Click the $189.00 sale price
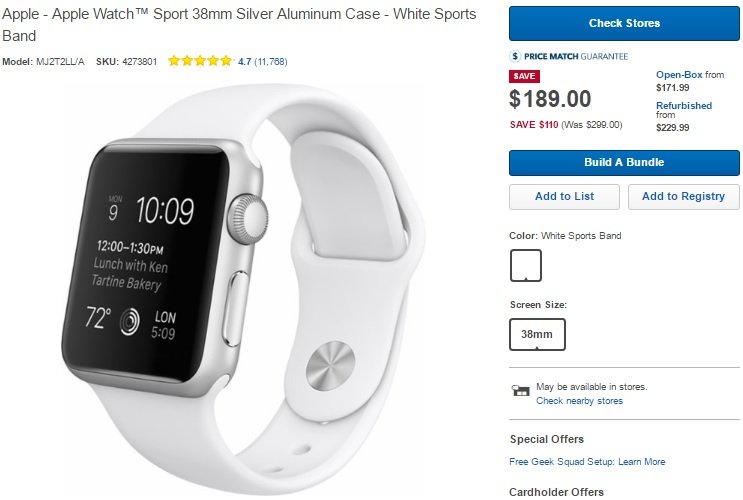 [550, 99]
